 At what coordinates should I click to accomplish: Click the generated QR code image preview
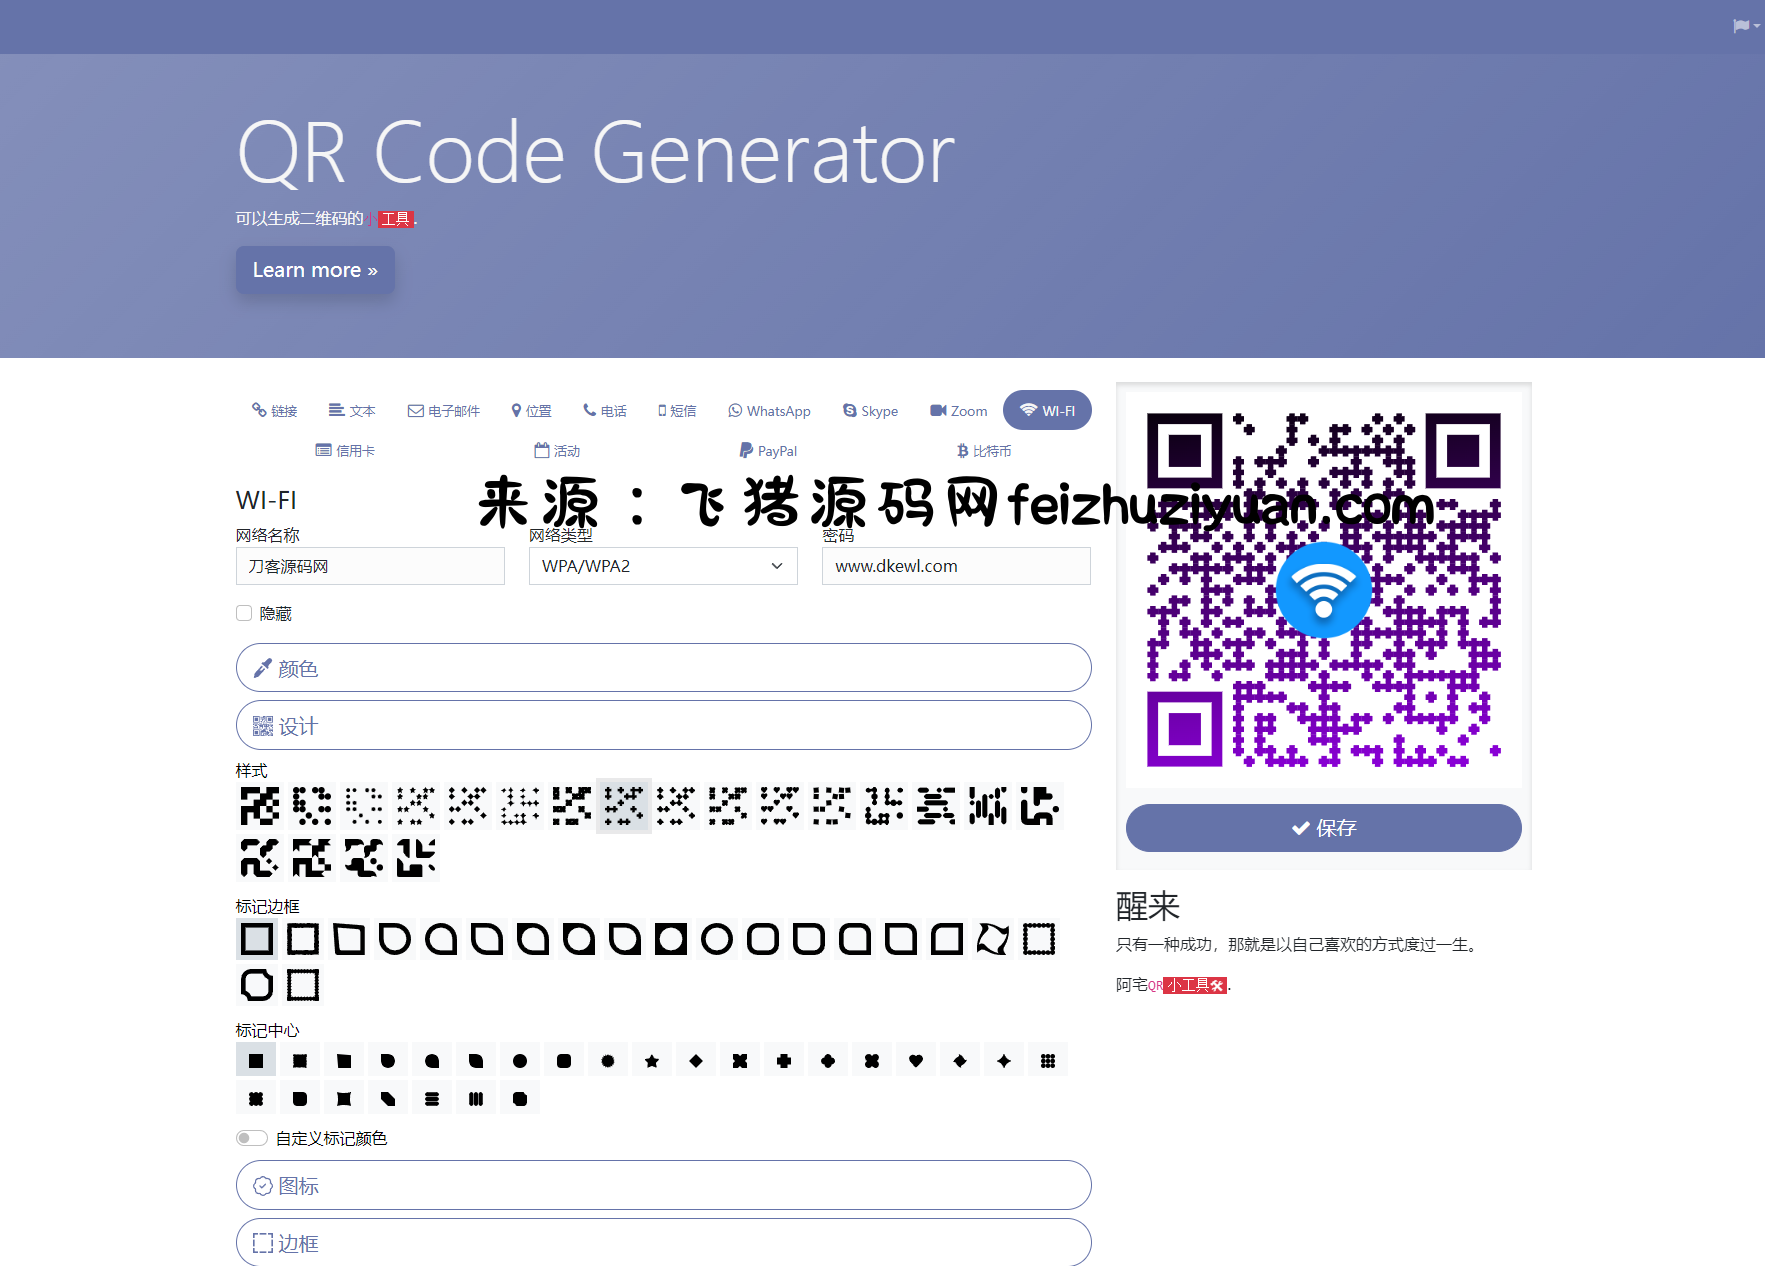[x=1323, y=590]
